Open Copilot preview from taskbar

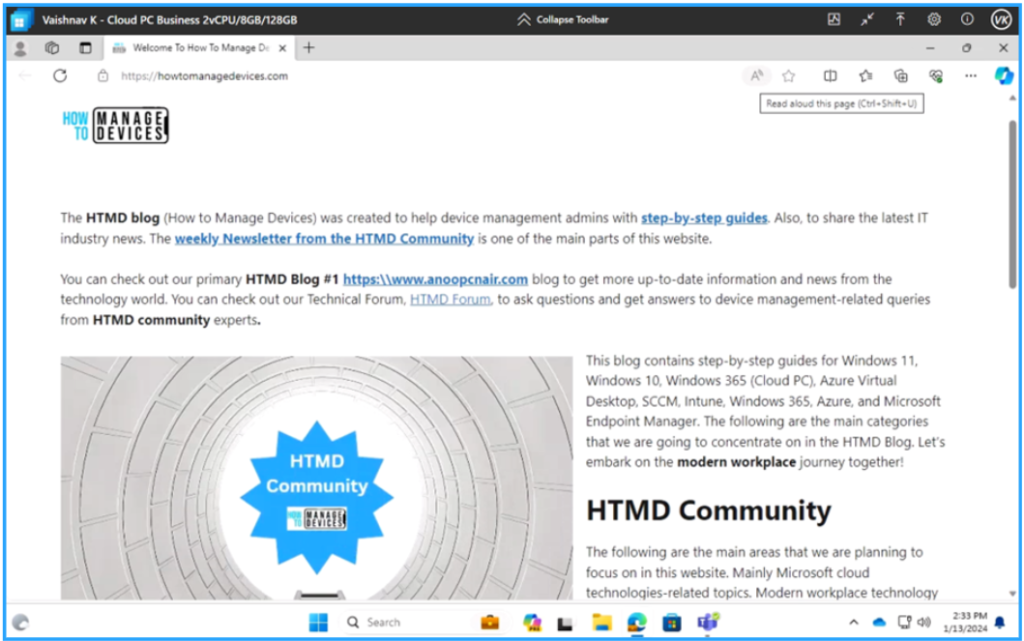(x=532, y=622)
